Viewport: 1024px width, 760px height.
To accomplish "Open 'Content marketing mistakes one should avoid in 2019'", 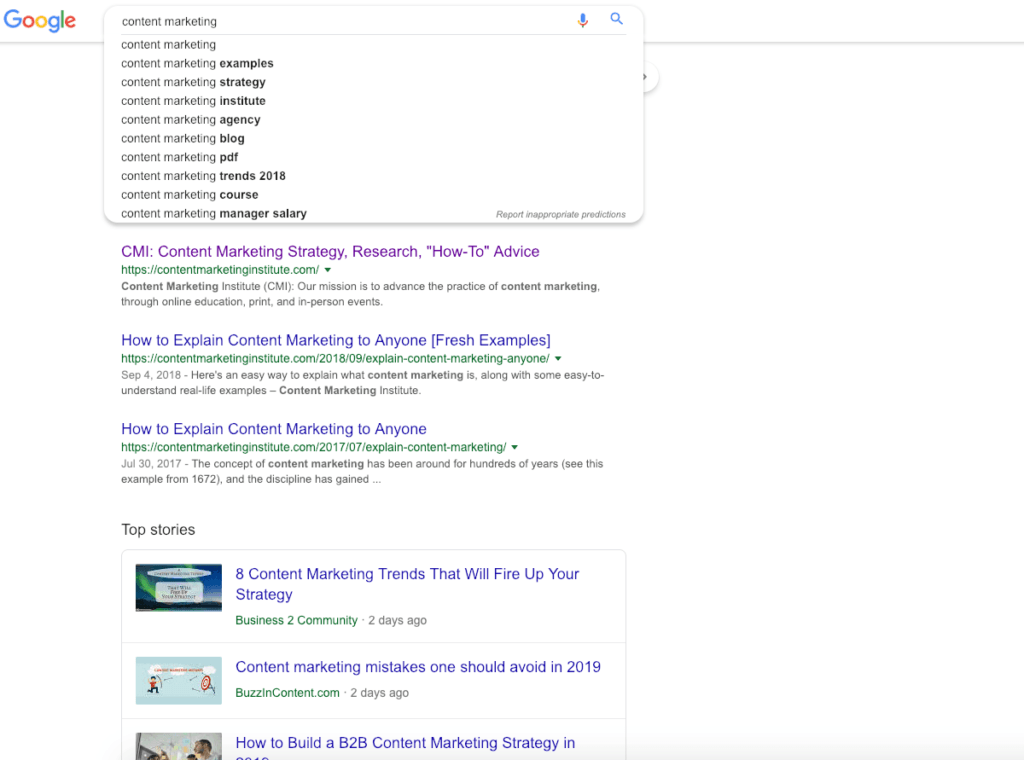I will [x=418, y=667].
